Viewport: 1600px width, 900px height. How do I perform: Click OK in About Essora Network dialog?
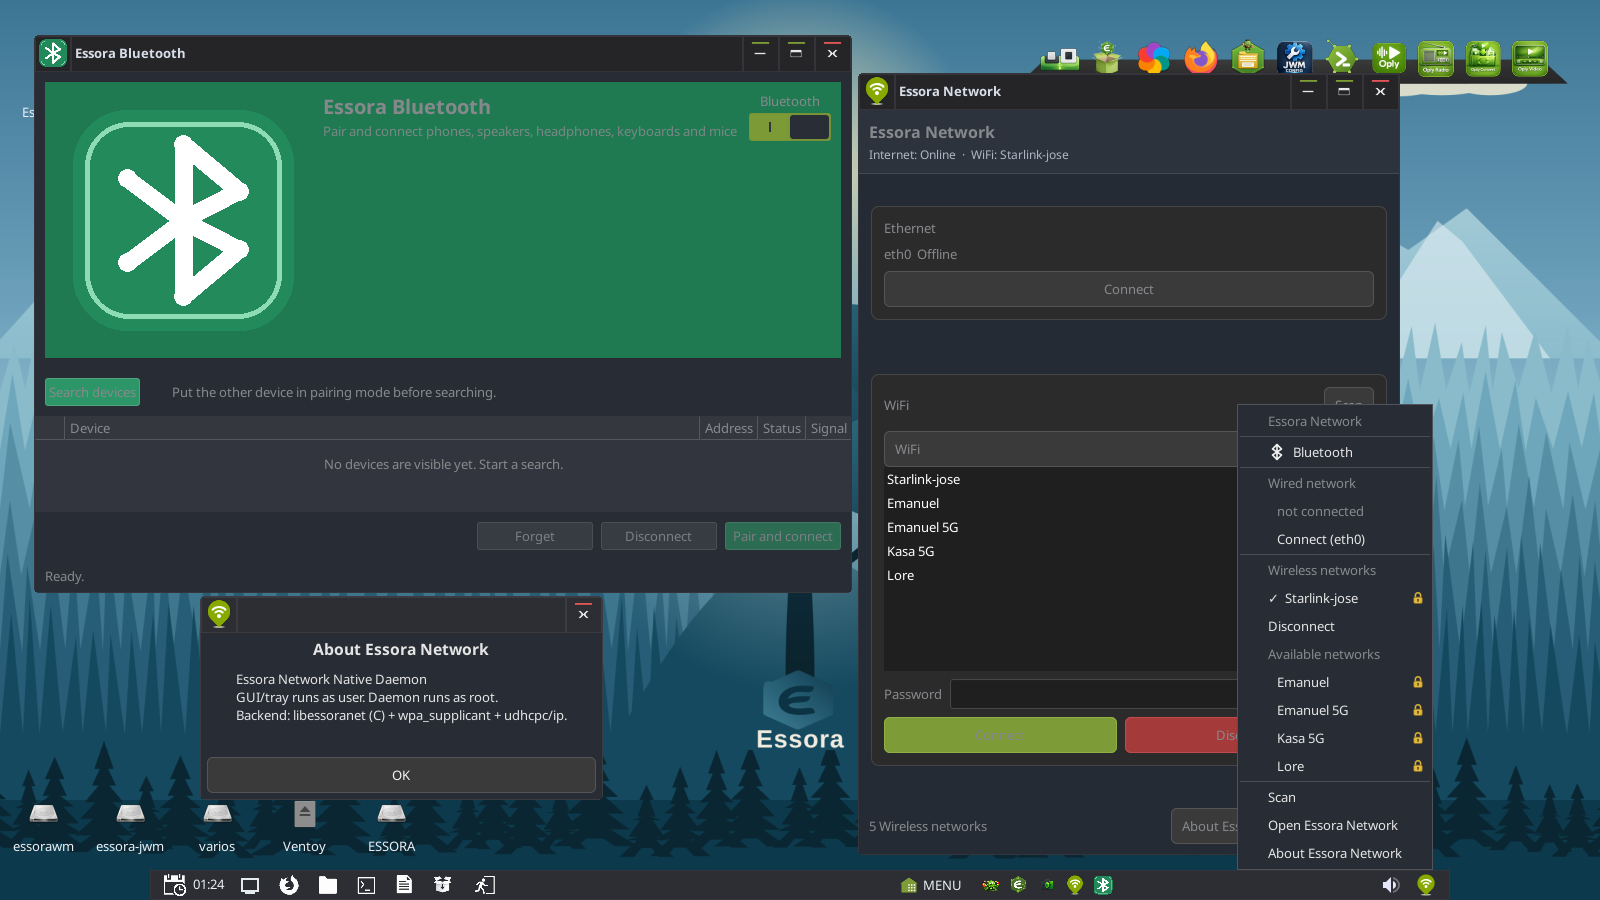[x=401, y=775]
